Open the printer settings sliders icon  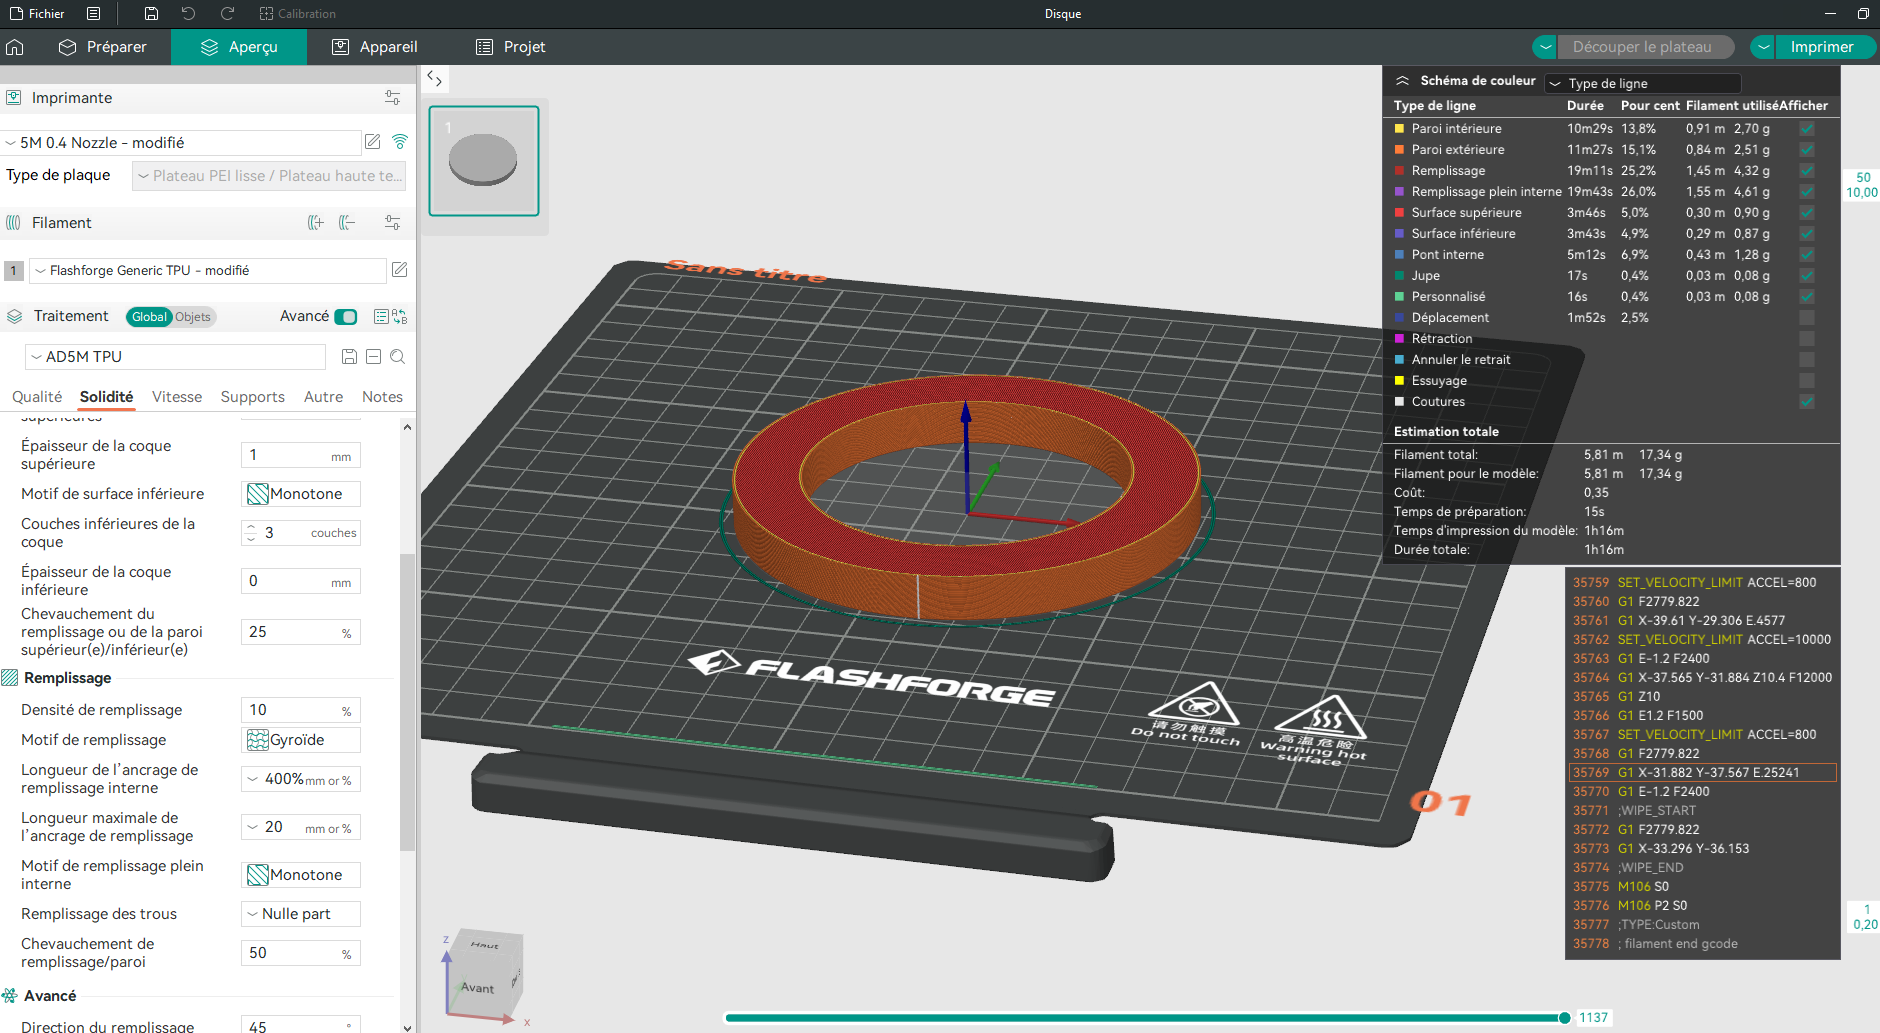392,98
